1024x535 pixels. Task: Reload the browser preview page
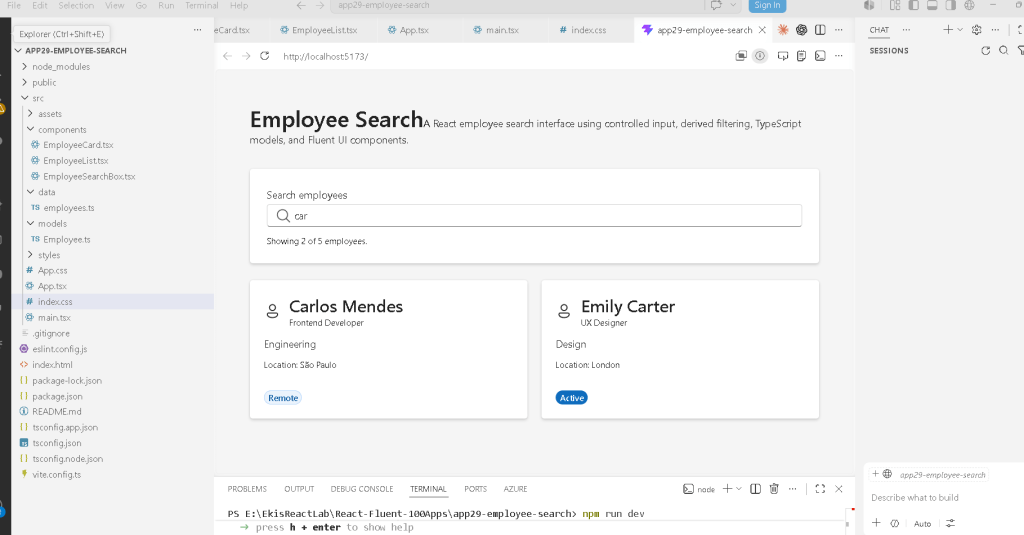click(264, 56)
